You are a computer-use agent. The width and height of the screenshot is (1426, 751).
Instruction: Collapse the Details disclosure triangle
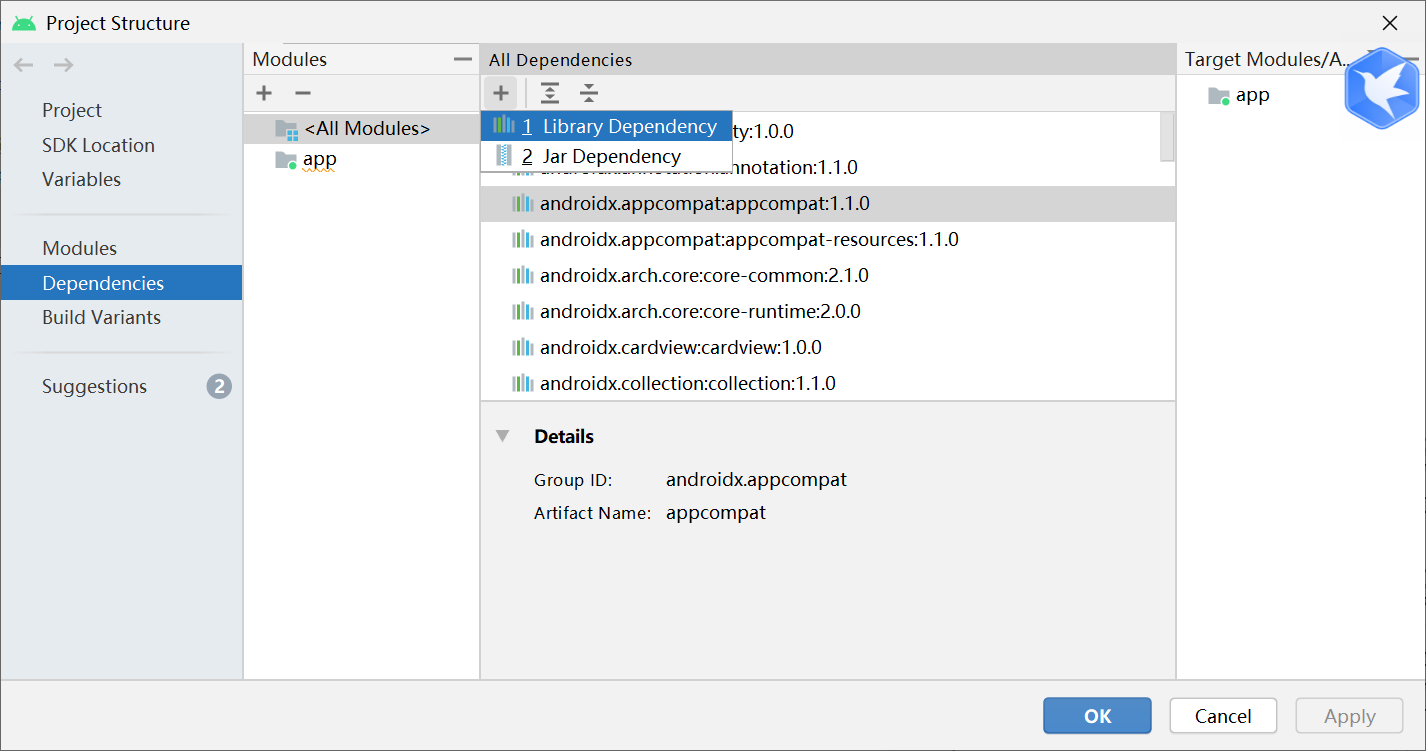point(503,436)
